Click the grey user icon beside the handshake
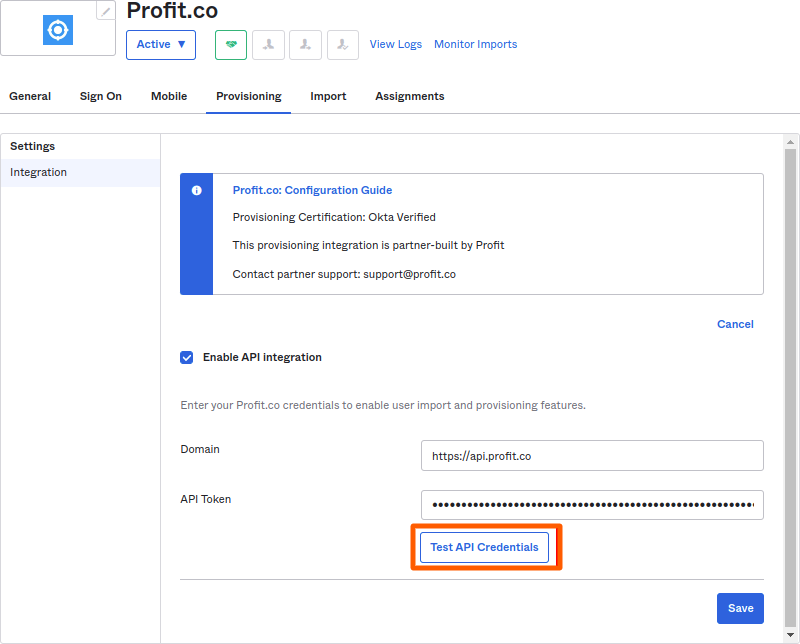 point(268,45)
